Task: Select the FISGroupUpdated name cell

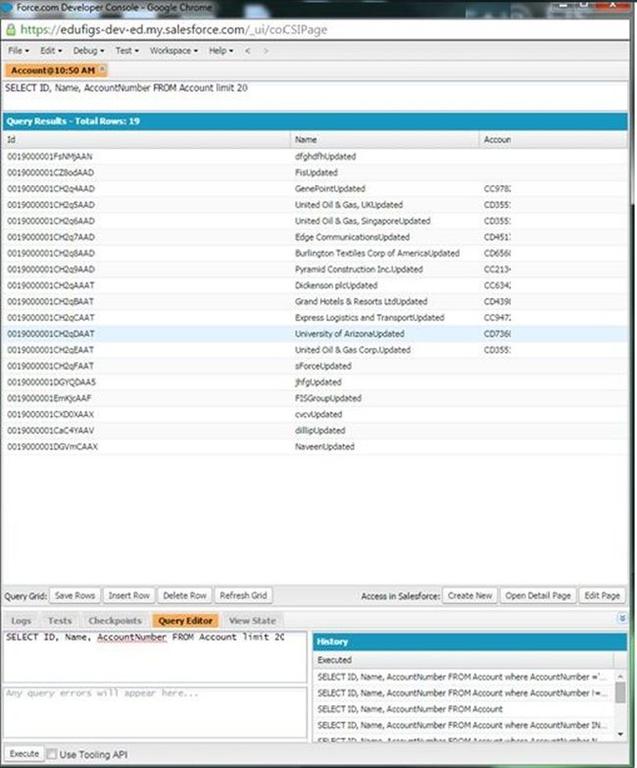Action: click(x=385, y=398)
